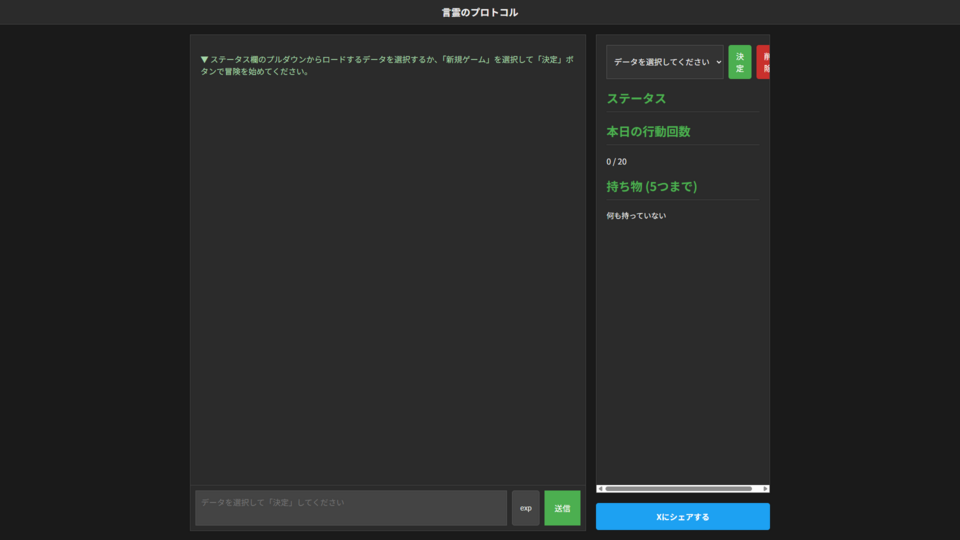Click the 0 / 20 action count value
Viewport: 960px width, 540px height.
[617, 162]
